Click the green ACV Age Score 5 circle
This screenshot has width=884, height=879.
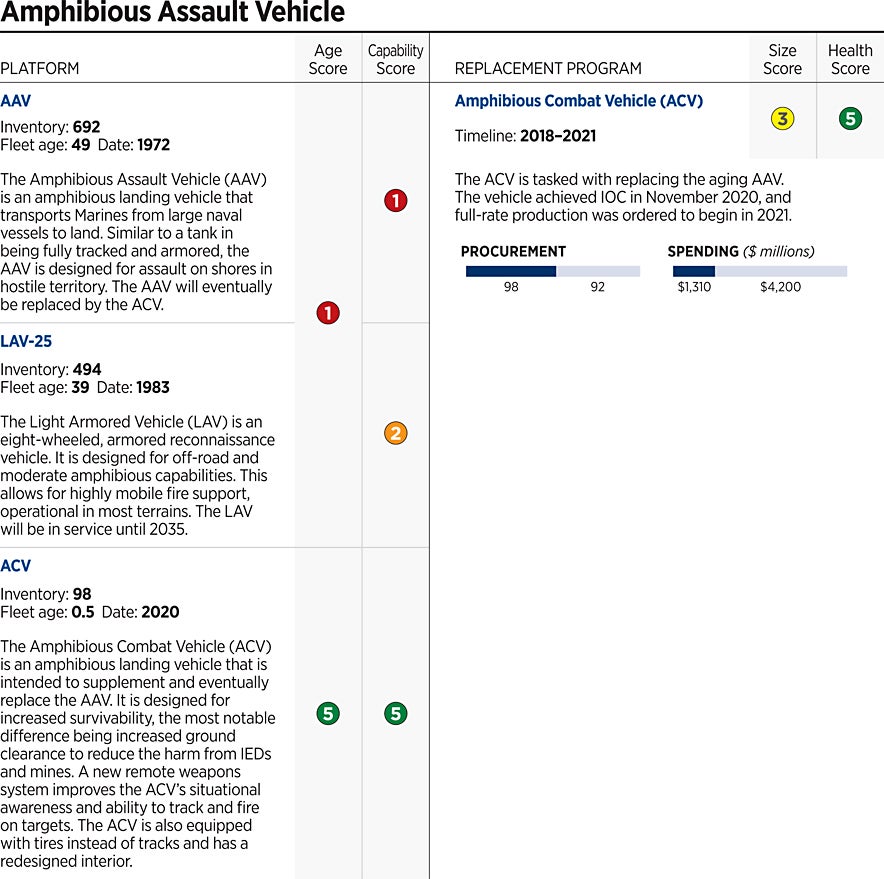pos(327,713)
